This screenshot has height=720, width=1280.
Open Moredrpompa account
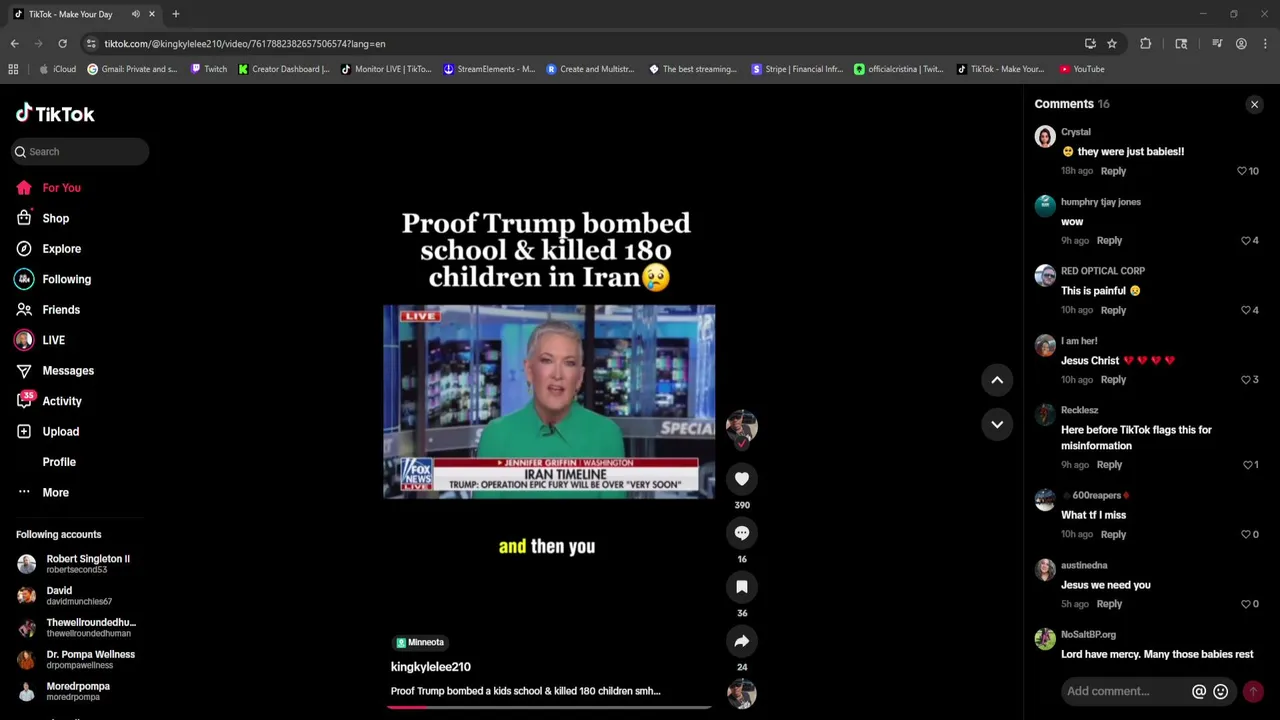78,692
